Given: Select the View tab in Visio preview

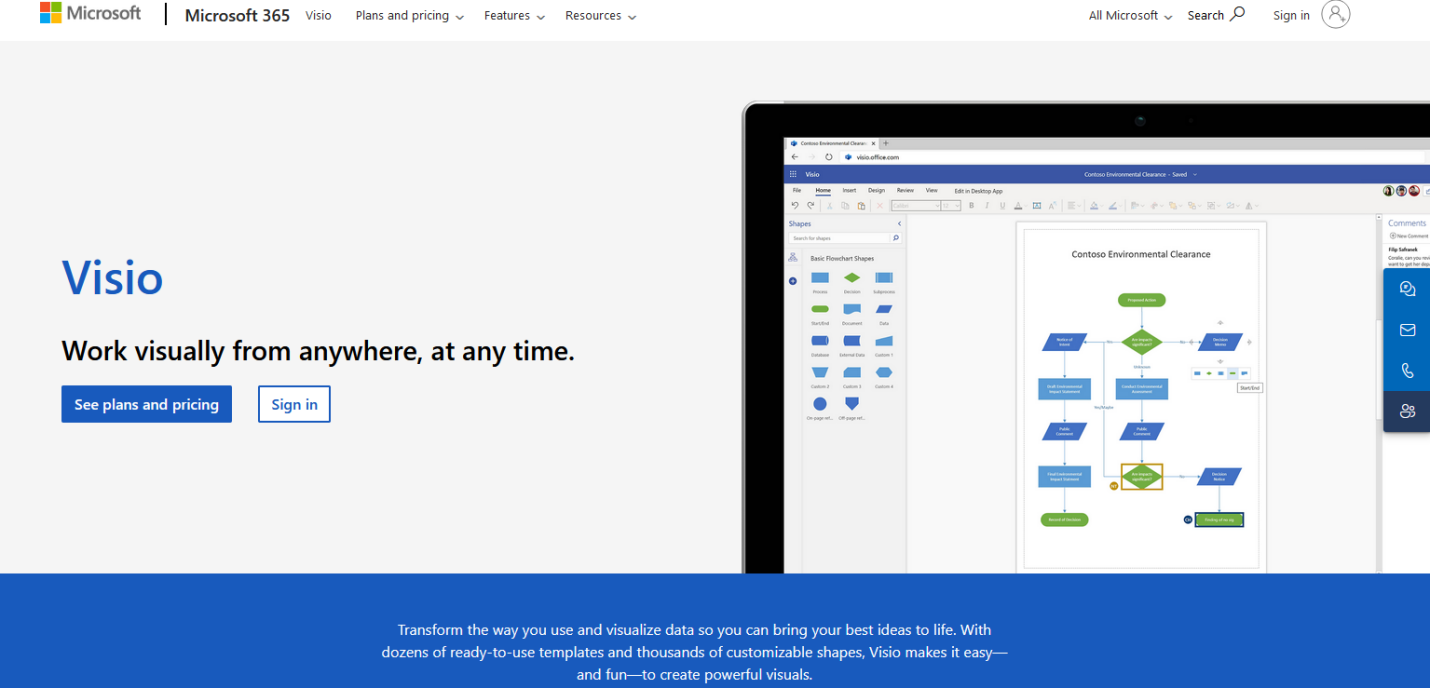Looking at the screenshot, I should point(931,190).
